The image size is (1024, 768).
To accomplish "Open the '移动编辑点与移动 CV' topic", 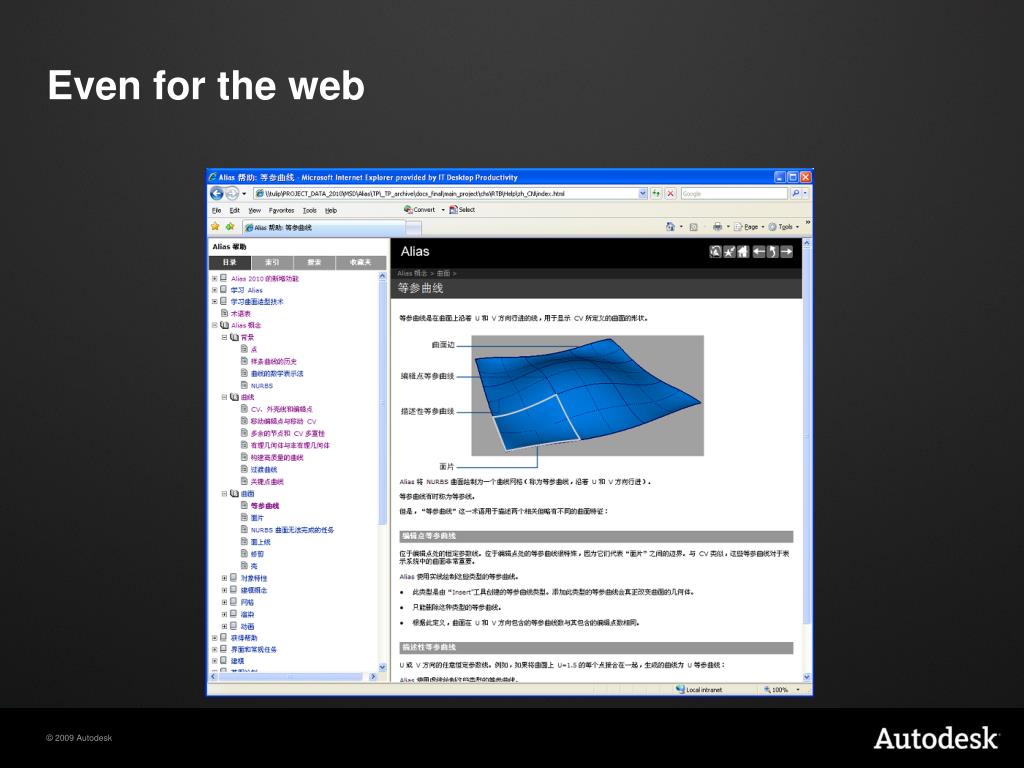I will coord(283,421).
